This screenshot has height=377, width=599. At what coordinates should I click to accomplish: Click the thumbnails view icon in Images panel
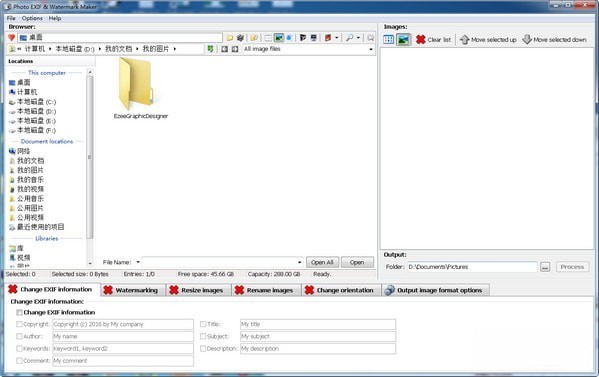coord(403,39)
